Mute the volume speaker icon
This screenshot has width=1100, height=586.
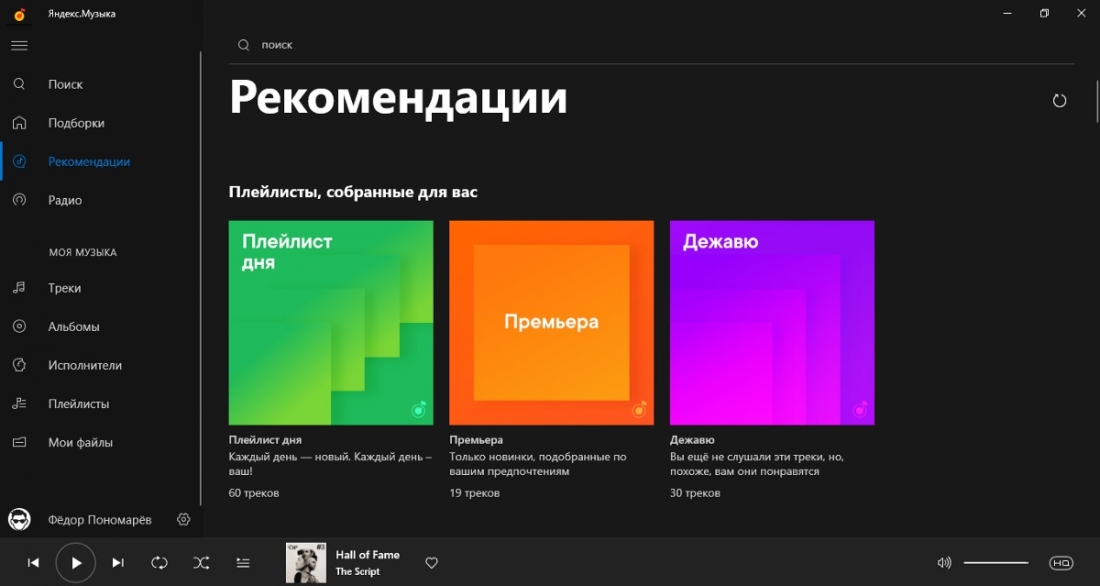point(944,563)
